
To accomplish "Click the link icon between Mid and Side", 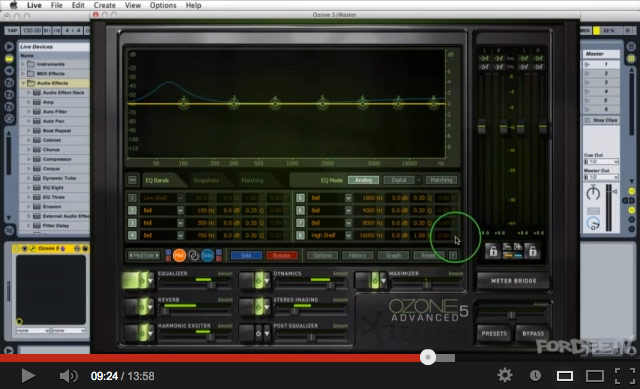I will coord(193,255).
